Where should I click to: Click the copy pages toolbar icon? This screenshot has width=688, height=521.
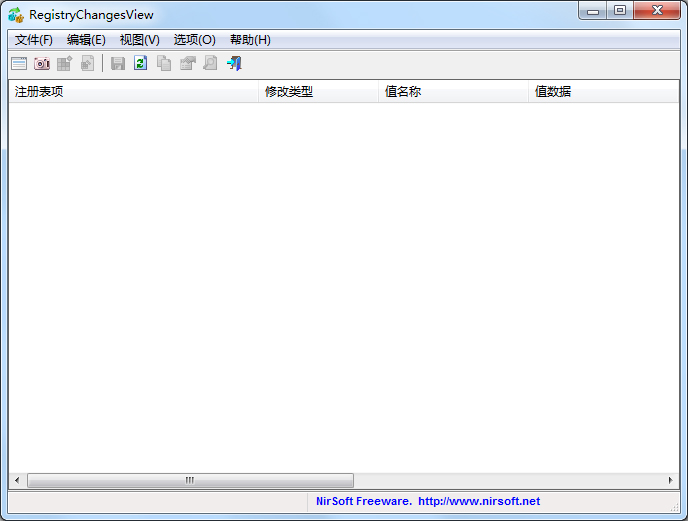[x=164, y=64]
